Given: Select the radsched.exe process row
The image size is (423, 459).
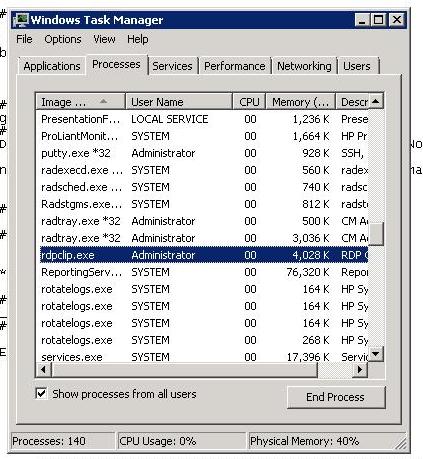Looking at the screenshot, I should coord(204,187).
